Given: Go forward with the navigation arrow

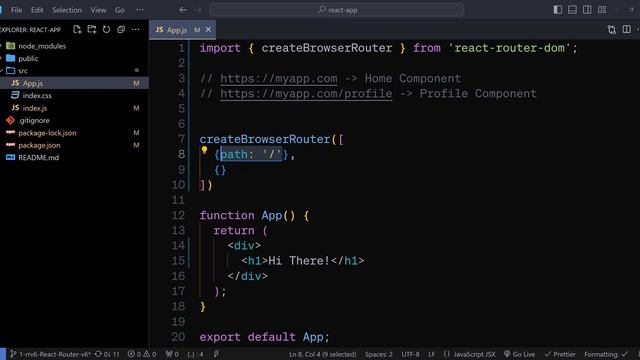Looking at the screenshot, I should pos(198,10).
